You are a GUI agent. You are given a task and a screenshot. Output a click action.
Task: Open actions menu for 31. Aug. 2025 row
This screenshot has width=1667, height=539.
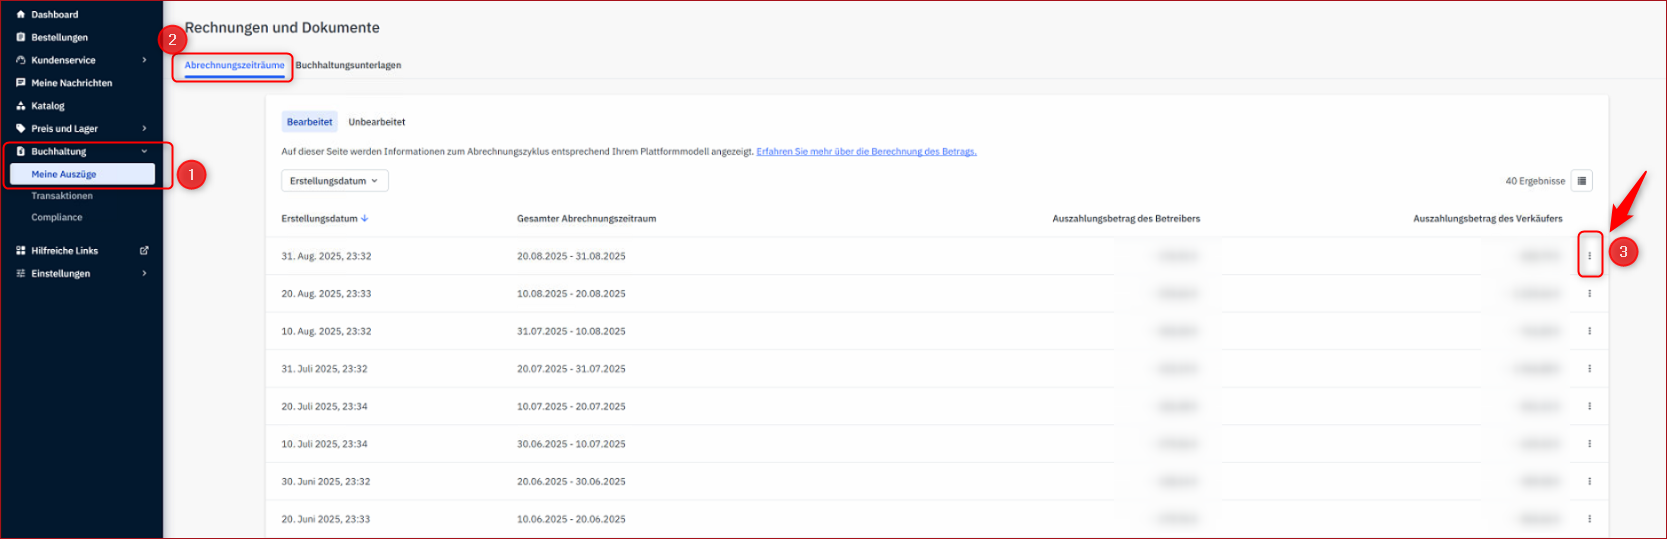[1589, 256]
